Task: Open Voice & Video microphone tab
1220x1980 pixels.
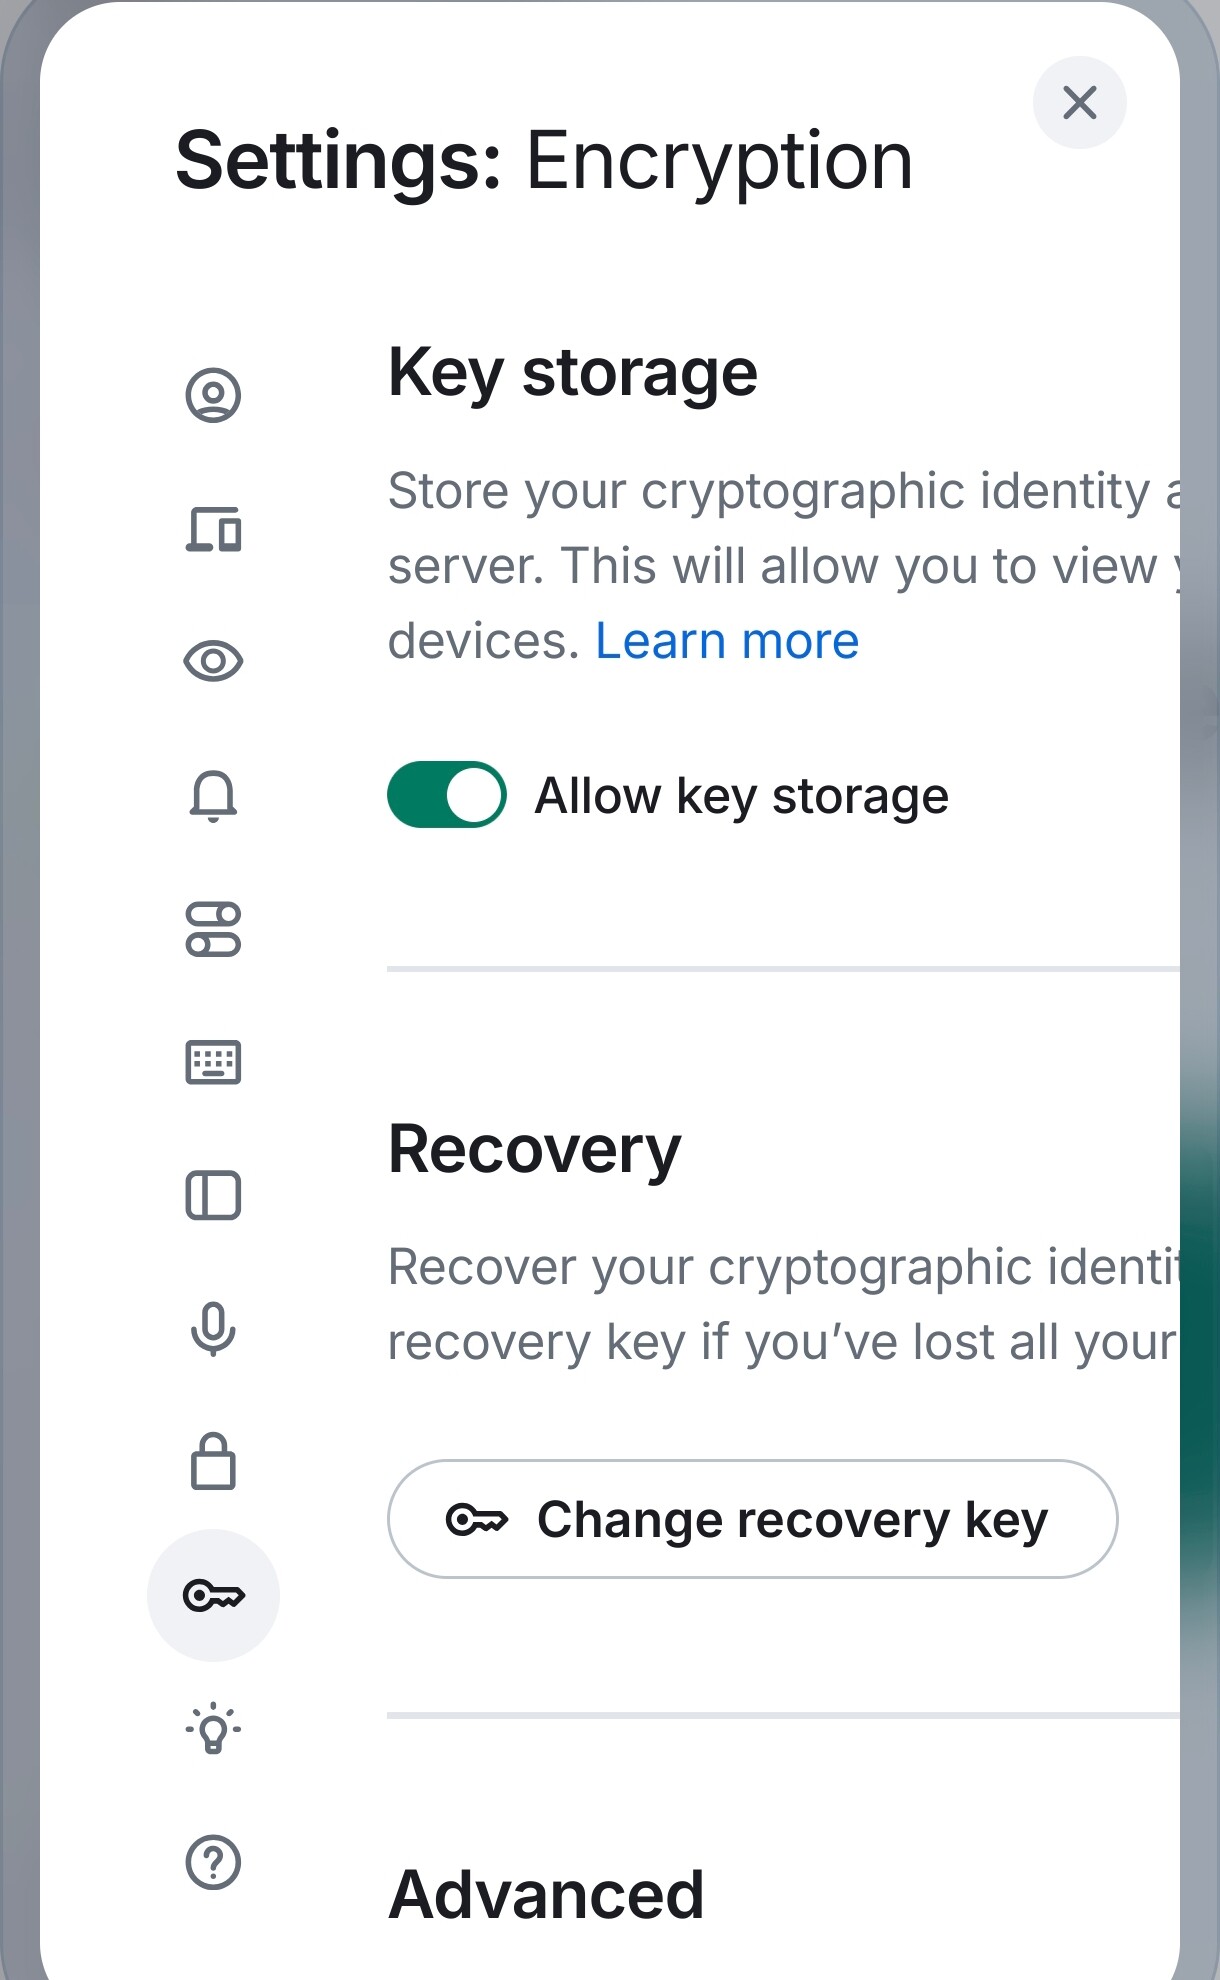Action: 213,1329
